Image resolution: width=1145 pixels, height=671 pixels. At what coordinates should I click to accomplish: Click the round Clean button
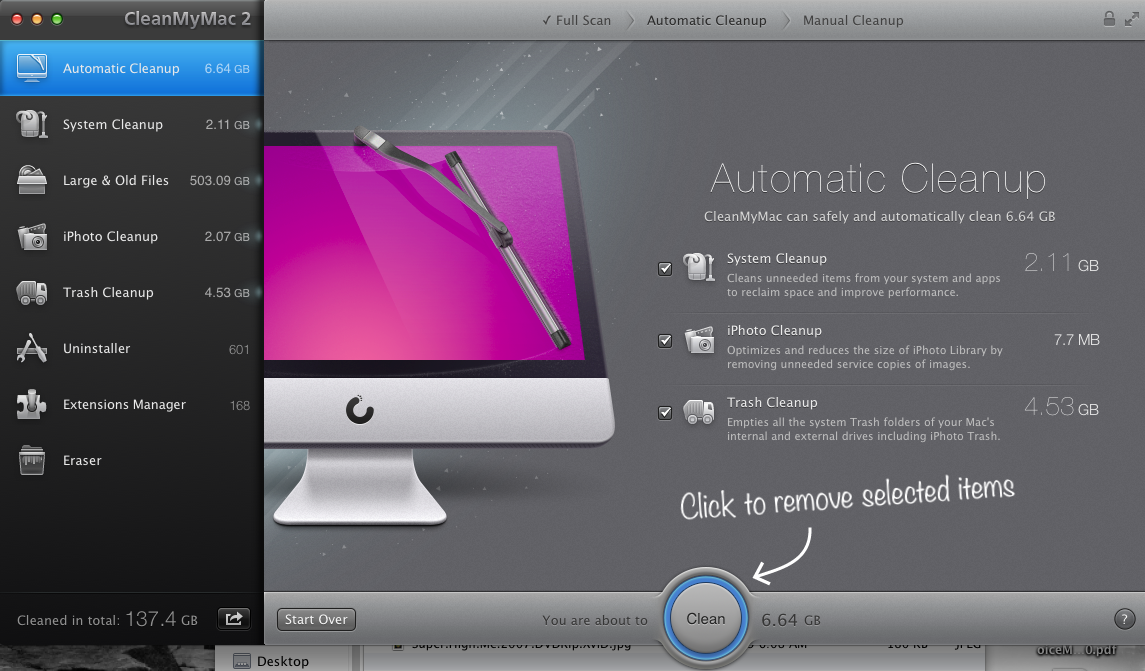tap(705, 618)
